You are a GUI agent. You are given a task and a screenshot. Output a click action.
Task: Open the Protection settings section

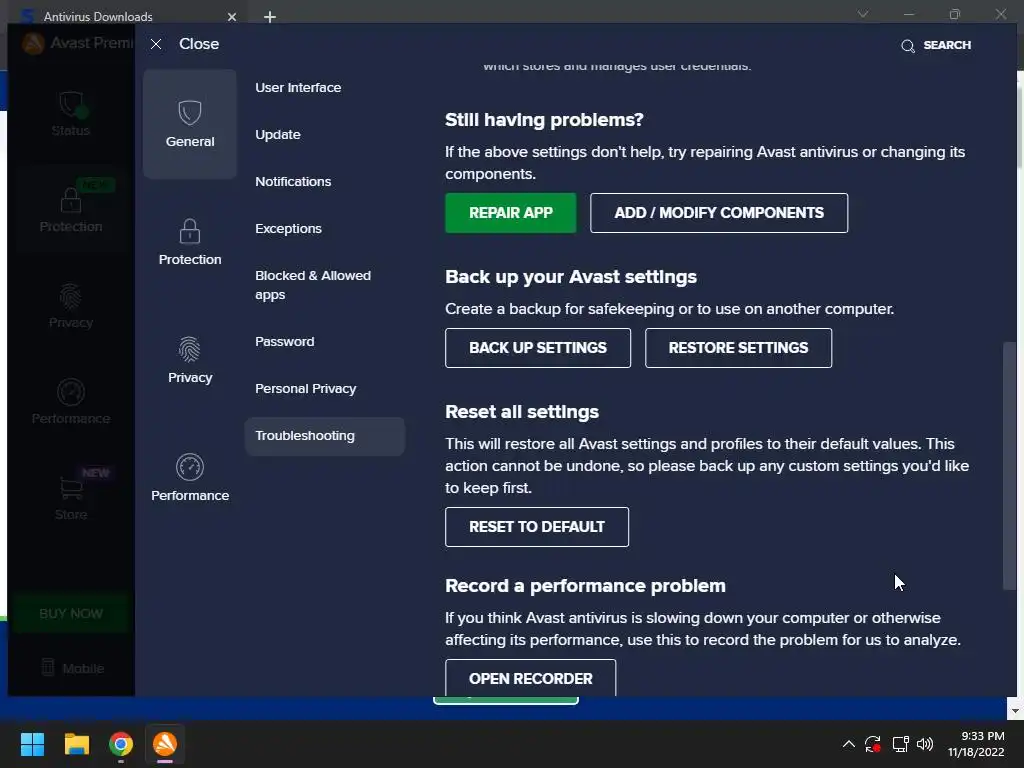click(189, 242)
